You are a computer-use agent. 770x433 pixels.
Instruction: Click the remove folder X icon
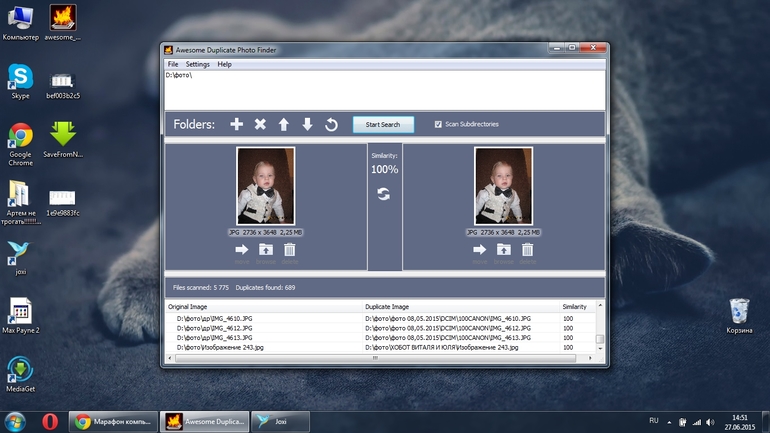pos(260,124)
